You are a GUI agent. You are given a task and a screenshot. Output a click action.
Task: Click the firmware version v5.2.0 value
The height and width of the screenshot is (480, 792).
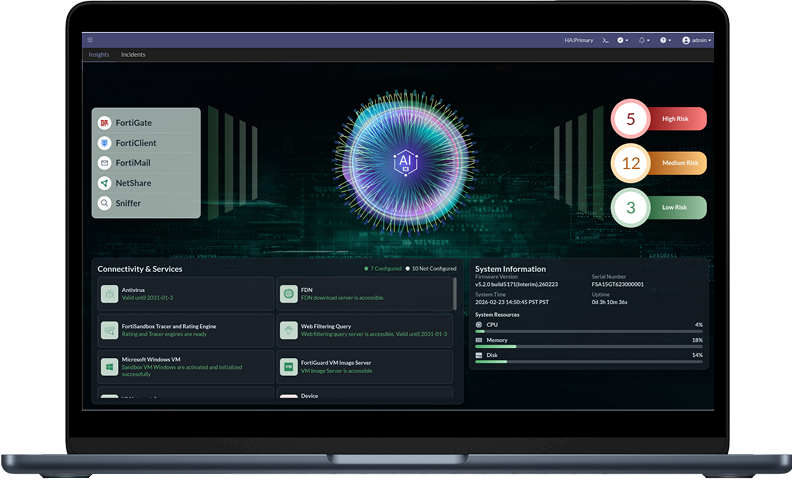(516, 284)
